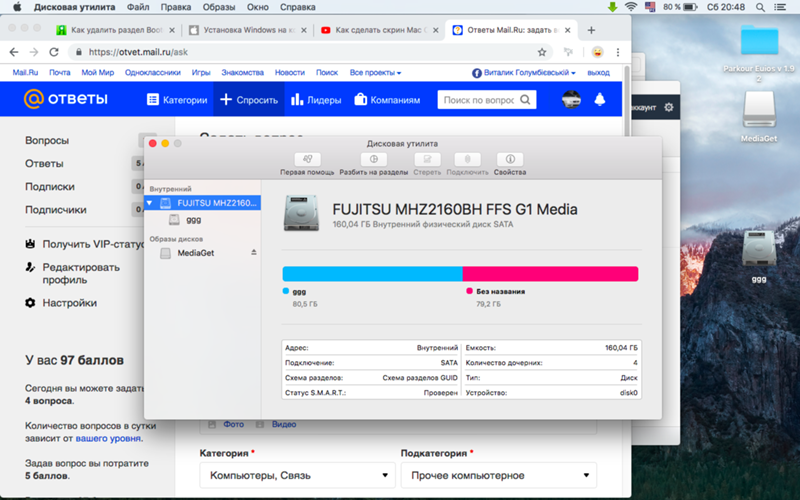Open notifications bell icon
This screenshot has height=500, width=800.
pos(600,99)
